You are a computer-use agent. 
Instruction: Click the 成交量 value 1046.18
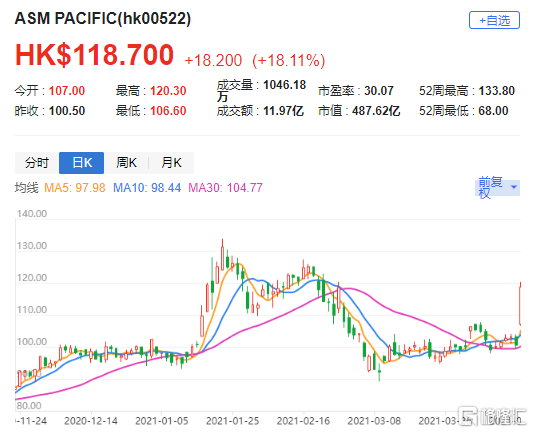coord(285,85)
